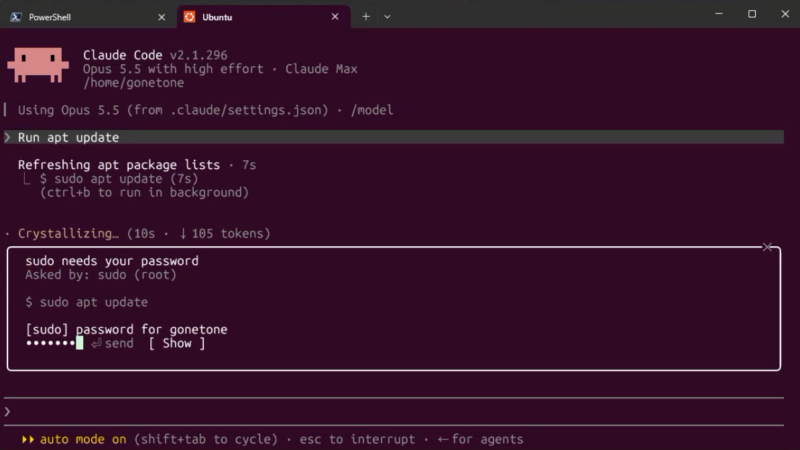Viewport: 800px width, 450px height.
Task: Click 'Opus 5.5 with high effort' text
Action: [x=173, y=69]
